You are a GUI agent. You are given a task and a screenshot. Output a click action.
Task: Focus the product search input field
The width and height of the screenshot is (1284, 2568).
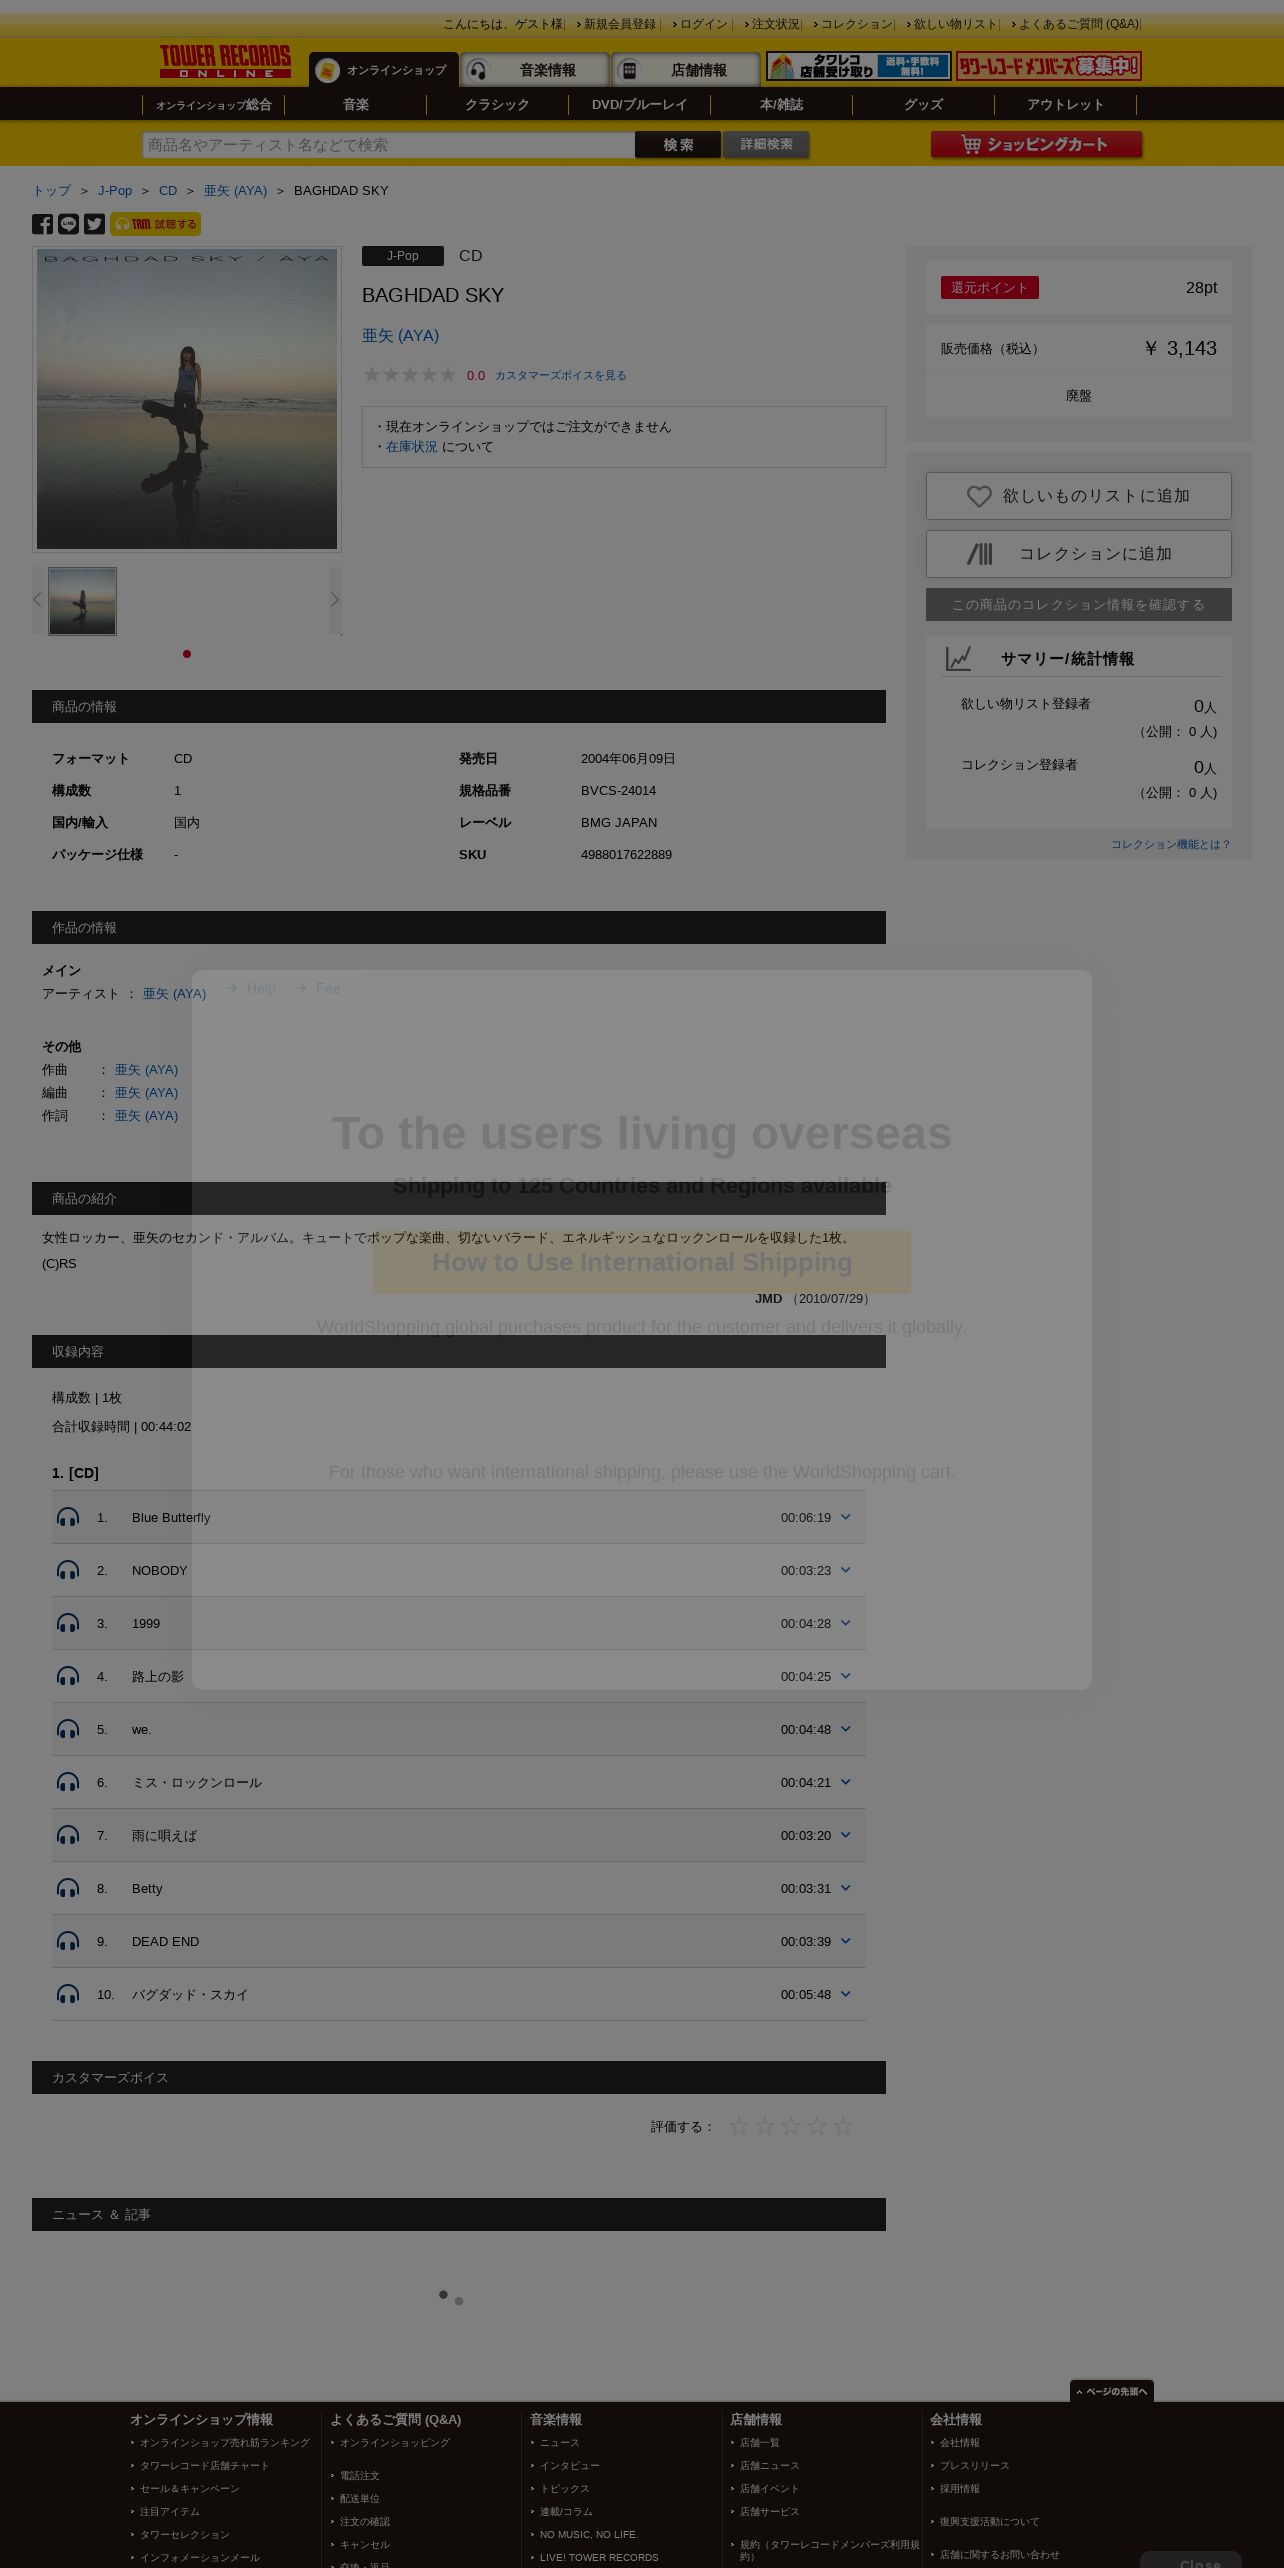point(388,145)
